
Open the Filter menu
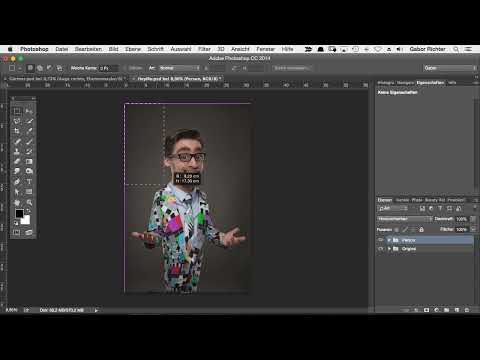pos(204,49)
